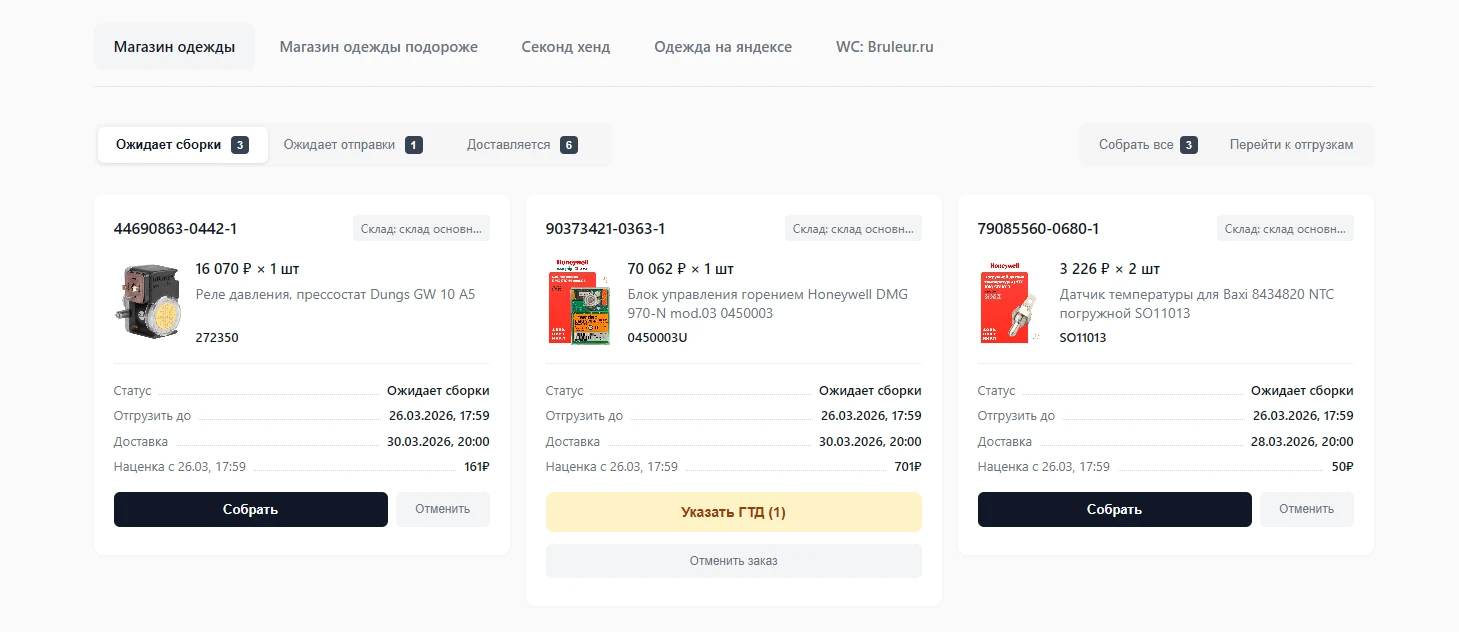Screen dimensions: 1459x632
Task: Select the Магазин одежды tab
Action: pyautogui.click(x=174, y=47)
